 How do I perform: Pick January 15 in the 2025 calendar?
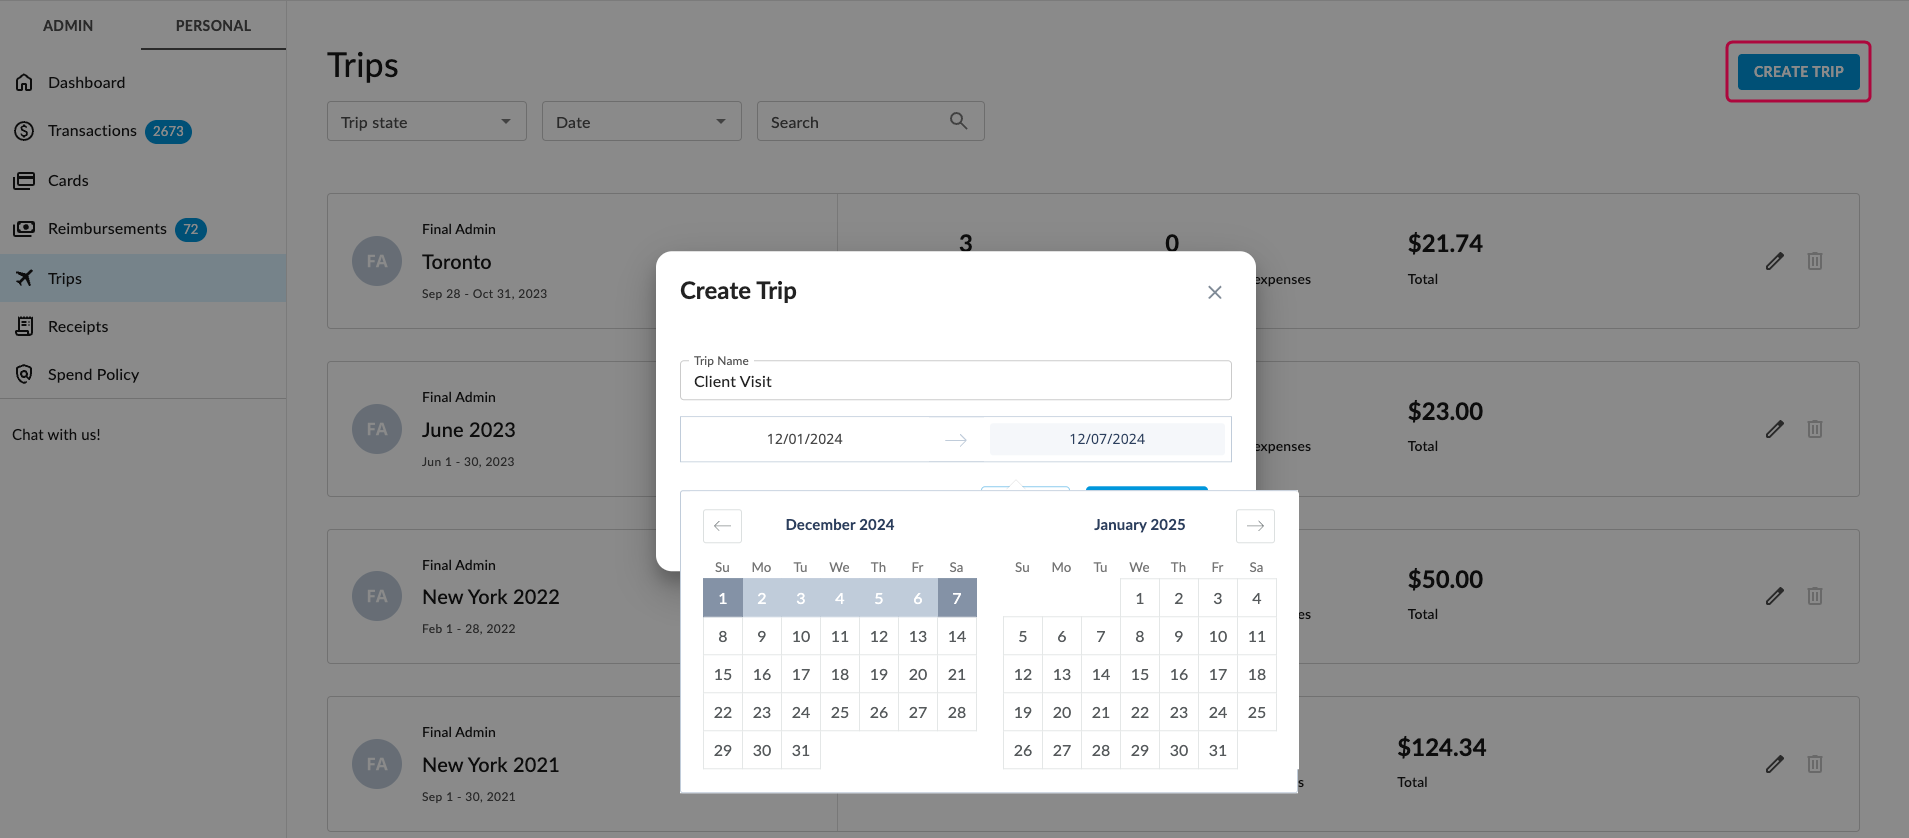pos(1139,674)
